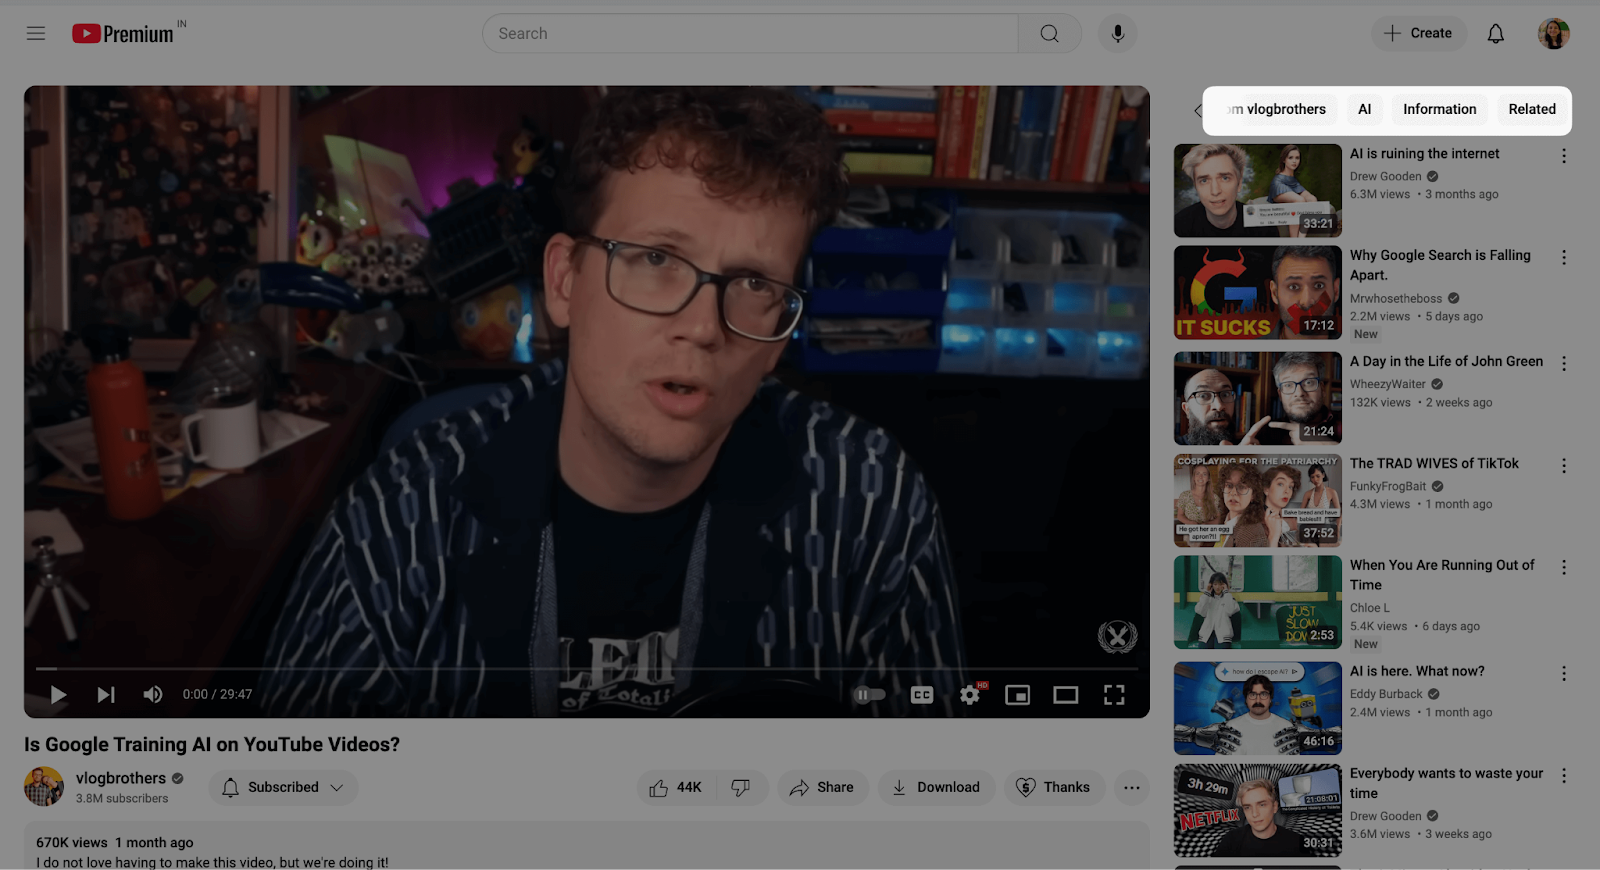The height and width of the screenshot is (870, 1600).
Task: Select the AI filter chip
Action: pyautogui.click(x=1364, y=109)
